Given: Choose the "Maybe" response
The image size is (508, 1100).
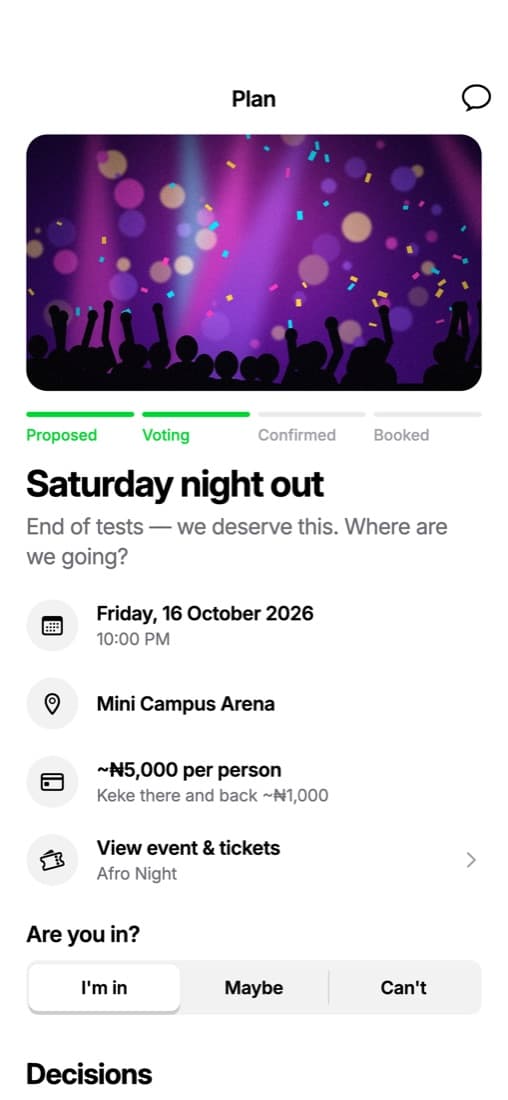Looking at the screenshot, I should pyautogui.click(x=254, y=988).
